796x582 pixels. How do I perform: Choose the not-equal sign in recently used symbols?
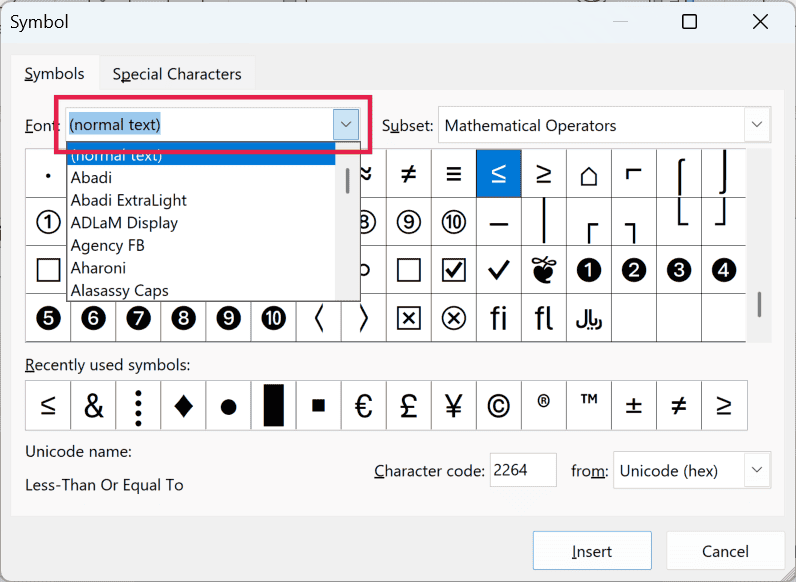point(679,405)
